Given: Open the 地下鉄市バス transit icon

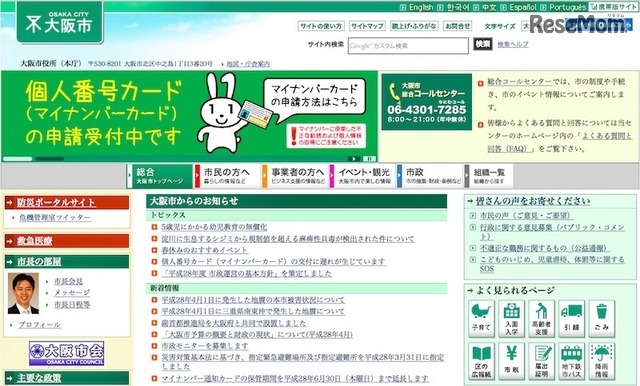Looking at the screenshot, I should click(x=571, y=361).
